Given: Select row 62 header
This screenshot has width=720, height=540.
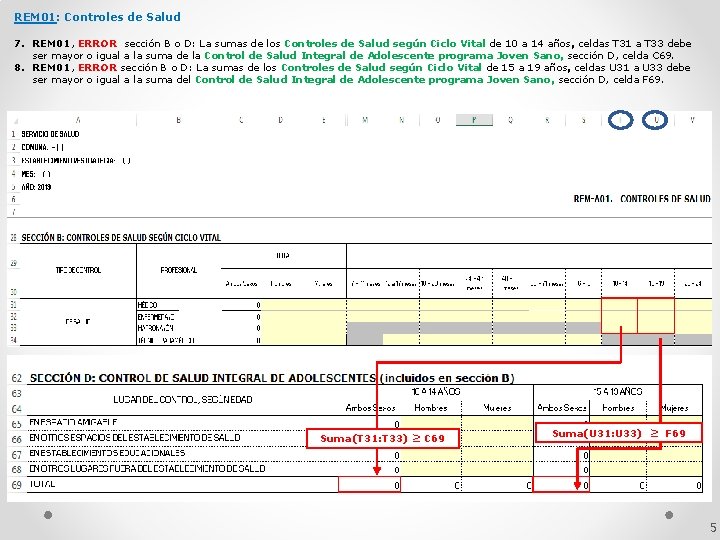Looking at the screenshot, I should click(17, 378).
